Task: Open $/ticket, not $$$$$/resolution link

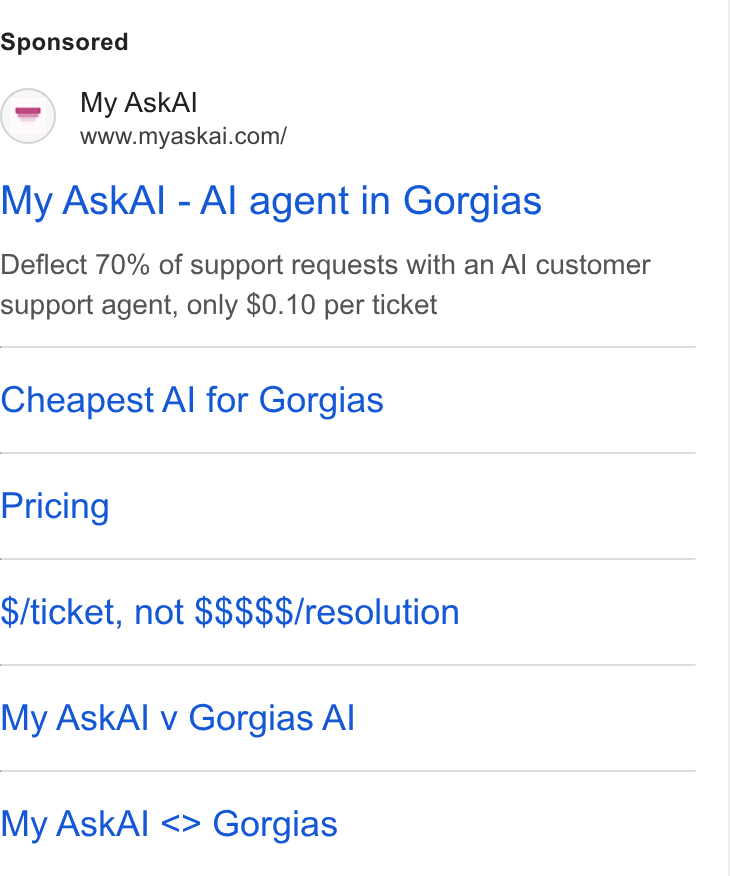Action: (230, 612)
